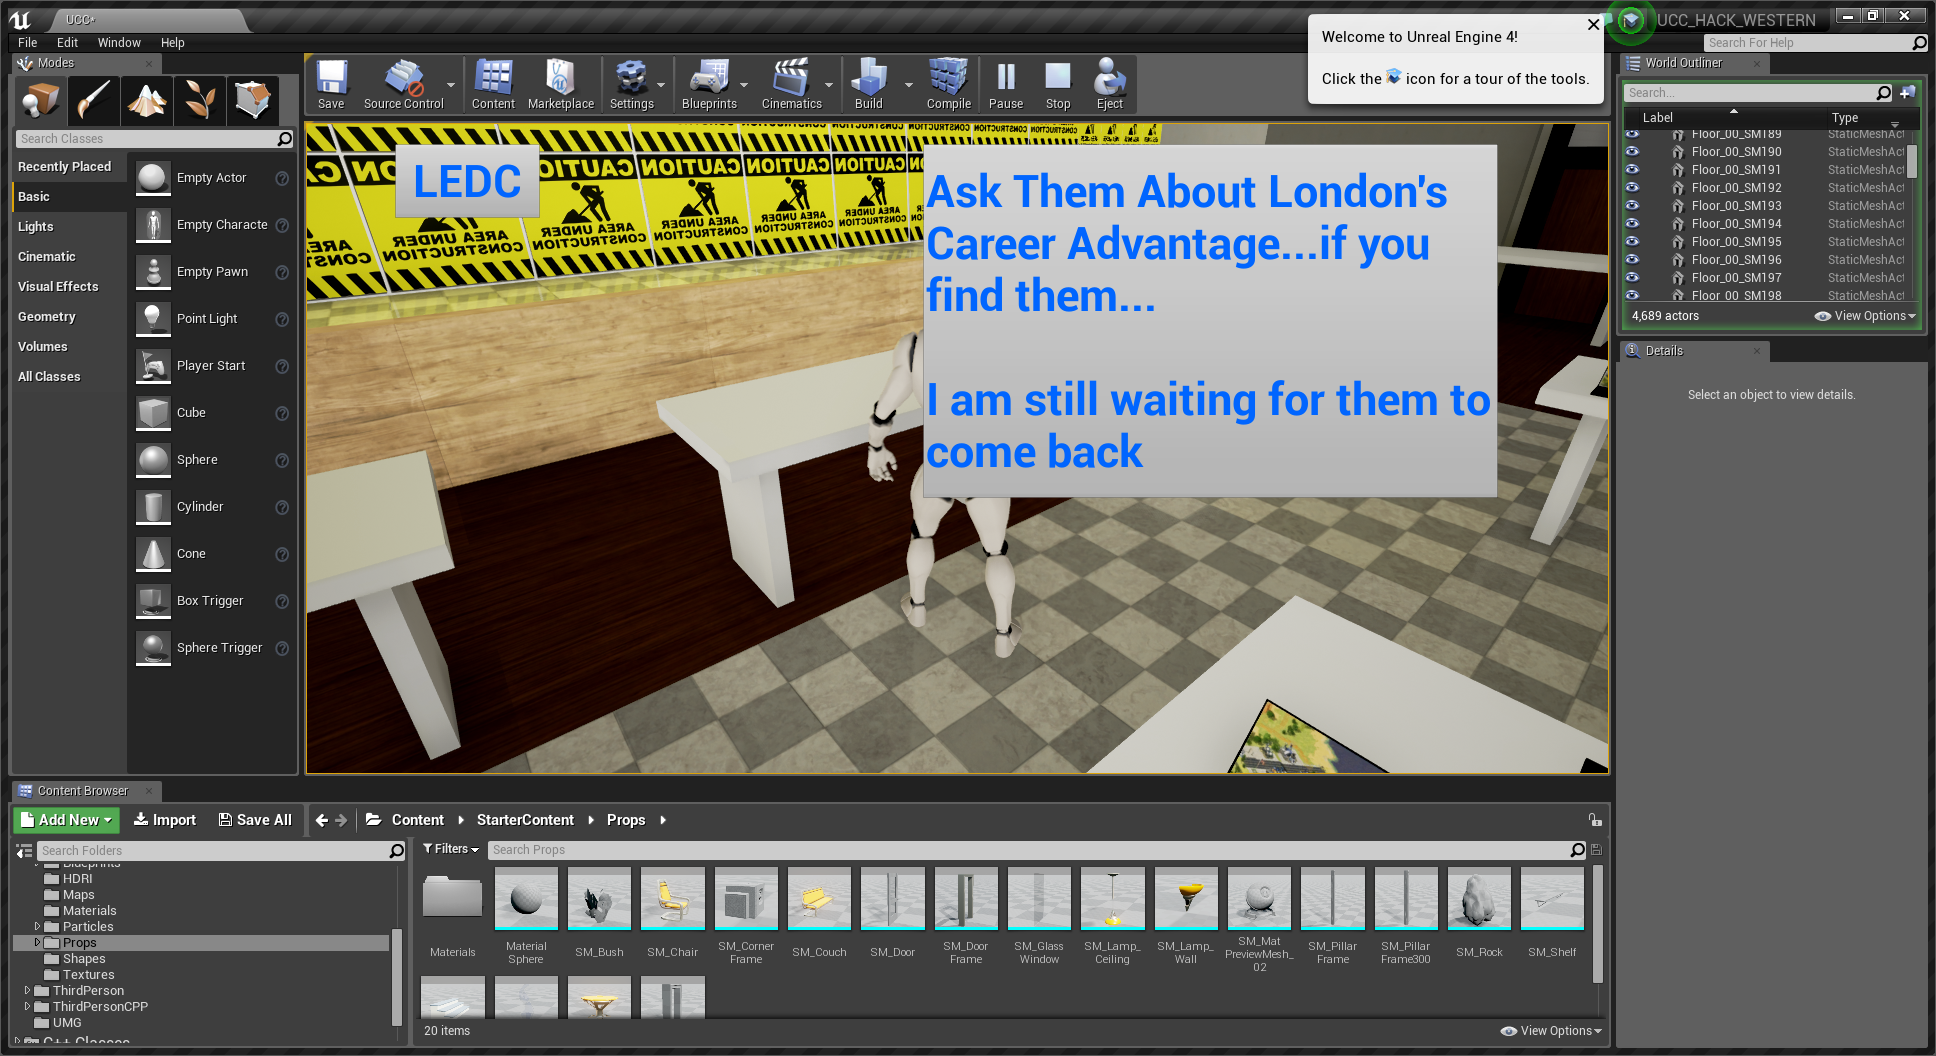Open Blueprints from the toolbar
The image size is (1936, 1056).
[709, 85]
